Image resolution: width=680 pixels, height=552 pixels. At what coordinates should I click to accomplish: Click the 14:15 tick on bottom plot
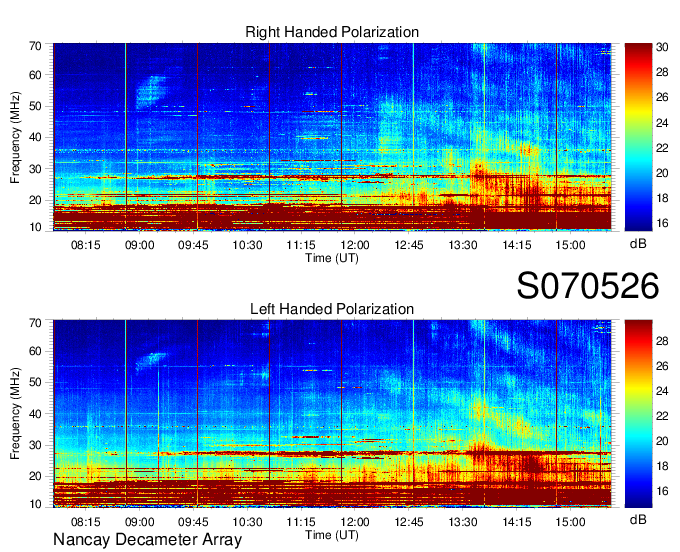(x=517, y=522)
